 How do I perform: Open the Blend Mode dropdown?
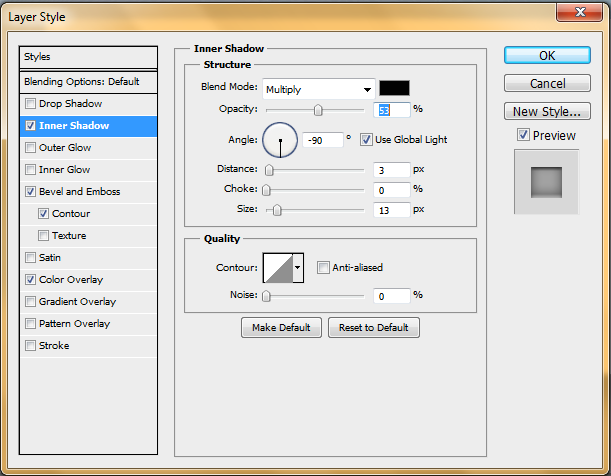319,89
